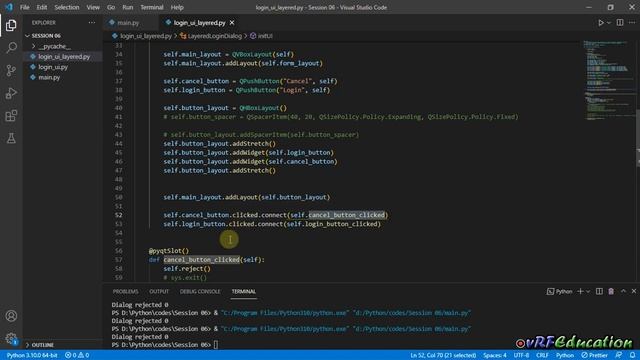
Task: Click initUI method breadcrumb
Action: (x=265, y=36)
